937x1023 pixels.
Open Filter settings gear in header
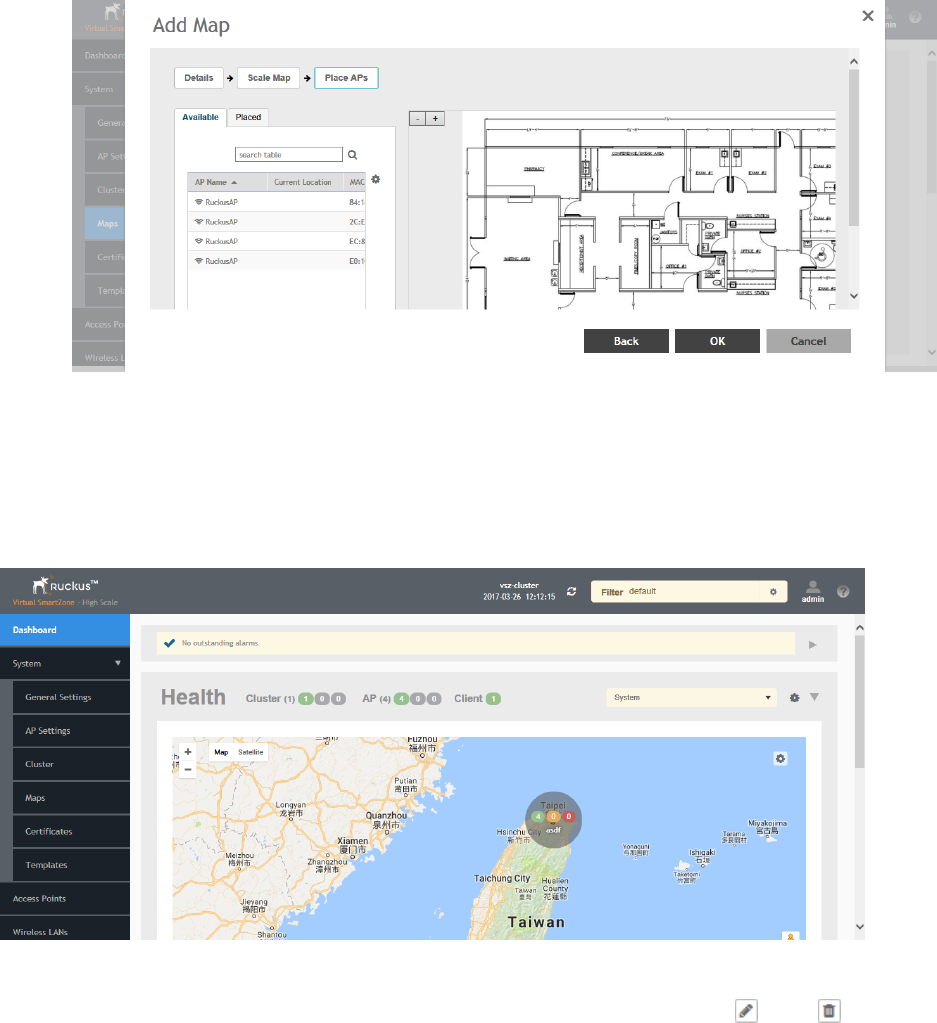(x=773, y=592)
